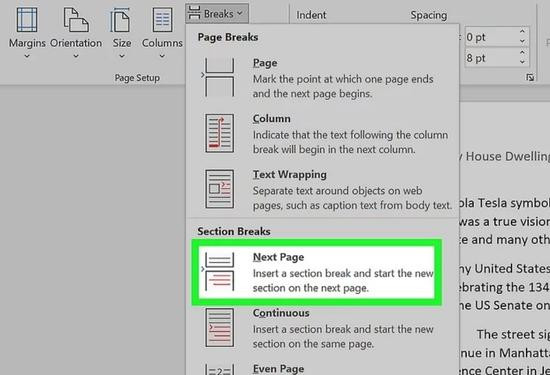Image resolution: width=550 pixels, height=375 pixels.
Task: Click the Text Wrapping break icon
Action: (220, 189)
